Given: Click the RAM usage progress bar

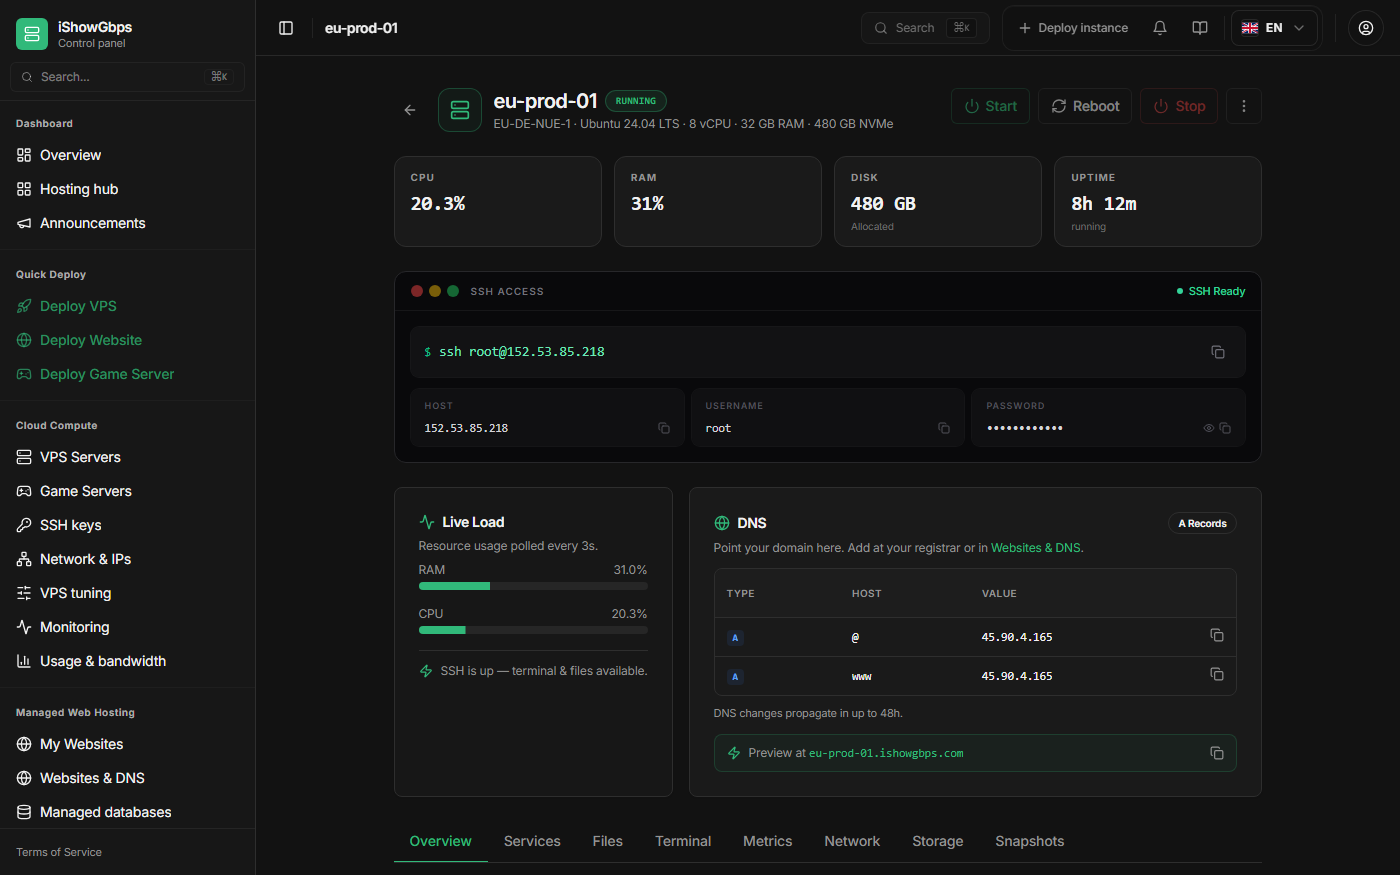Looking at the screenshot, I should click(x=533, y=586).
